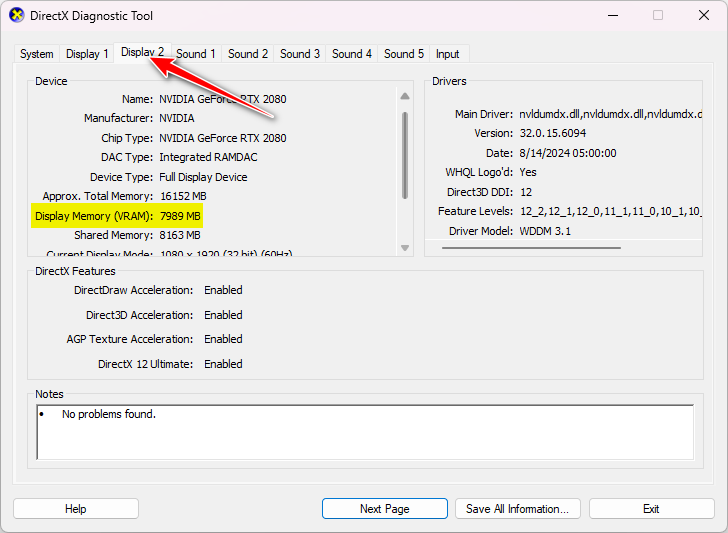
Task: Click the 'Shared Memory:' label
Action: [x=113, y=235]
